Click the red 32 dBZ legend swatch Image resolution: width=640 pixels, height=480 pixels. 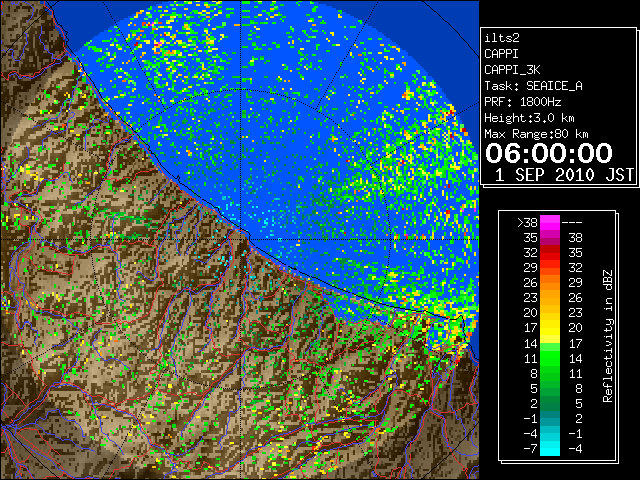(550, 253)
